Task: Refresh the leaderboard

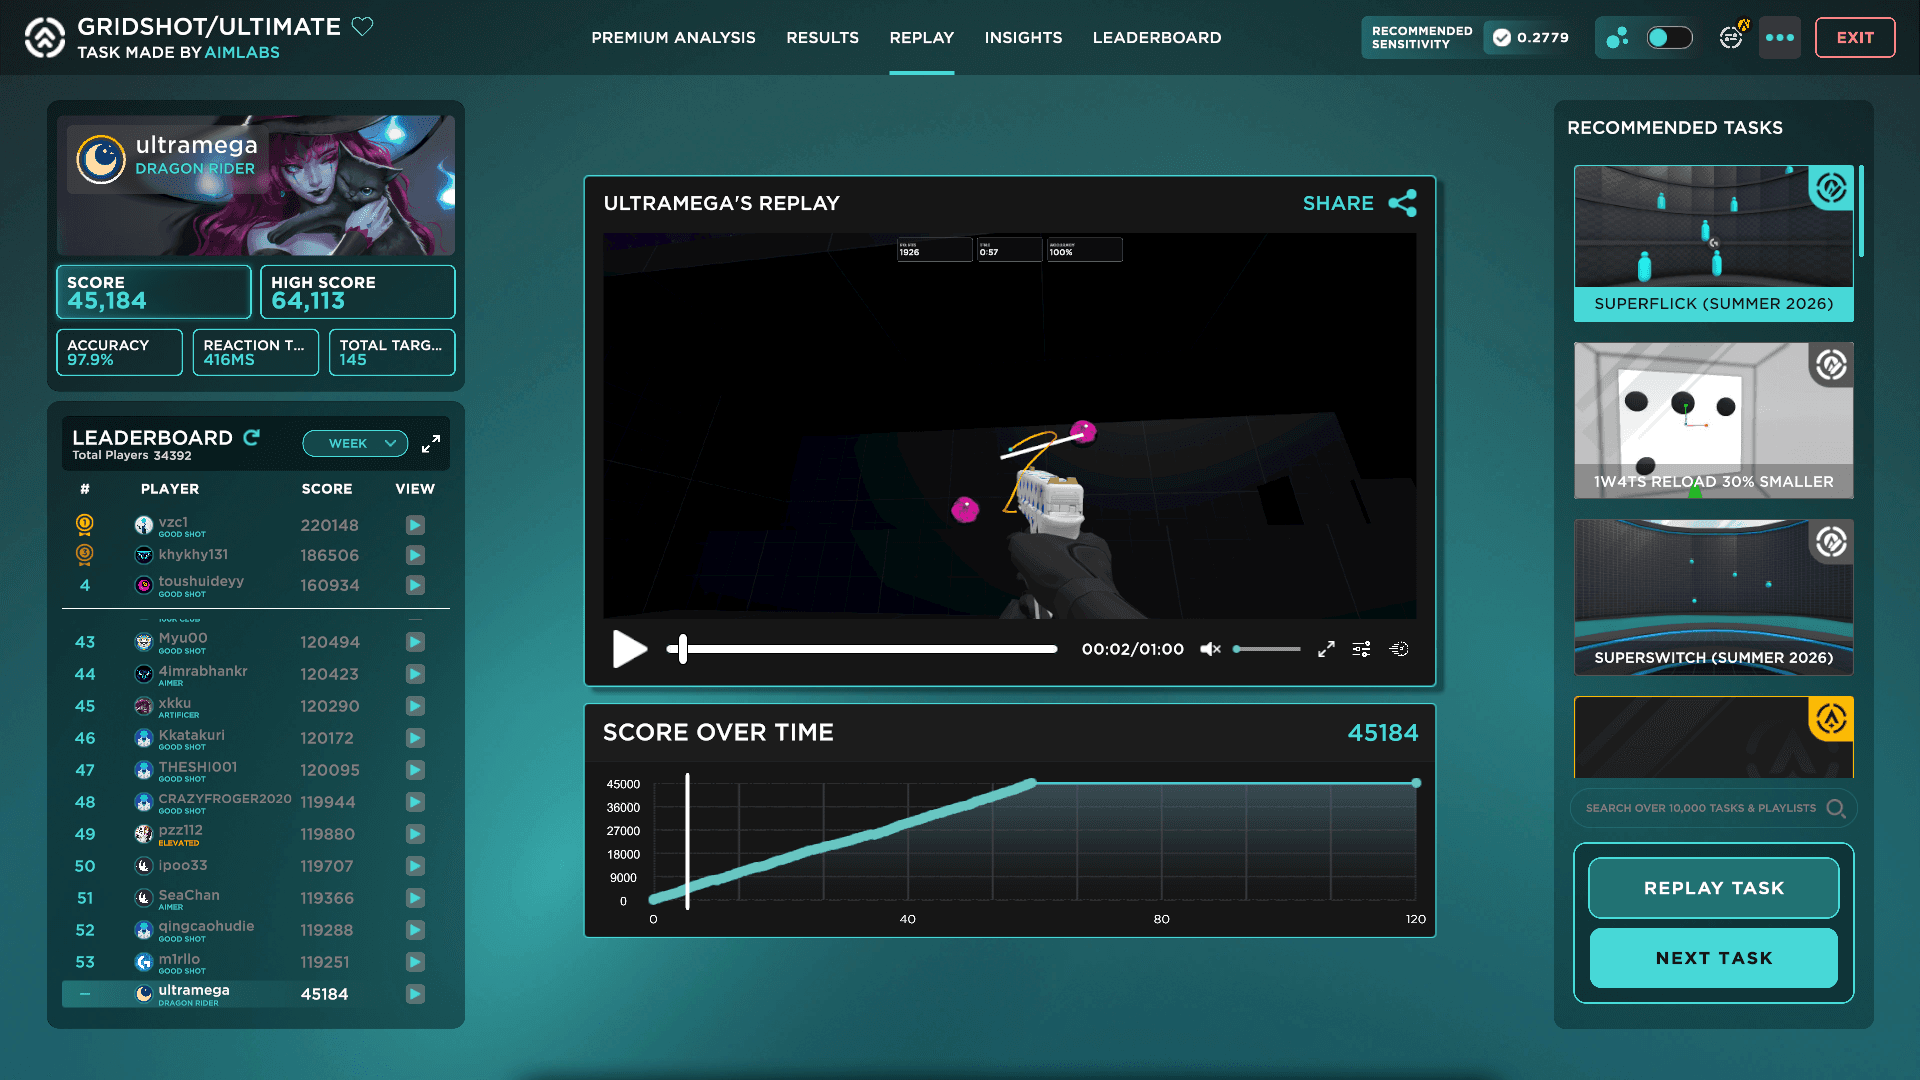Action: [252, 437]
